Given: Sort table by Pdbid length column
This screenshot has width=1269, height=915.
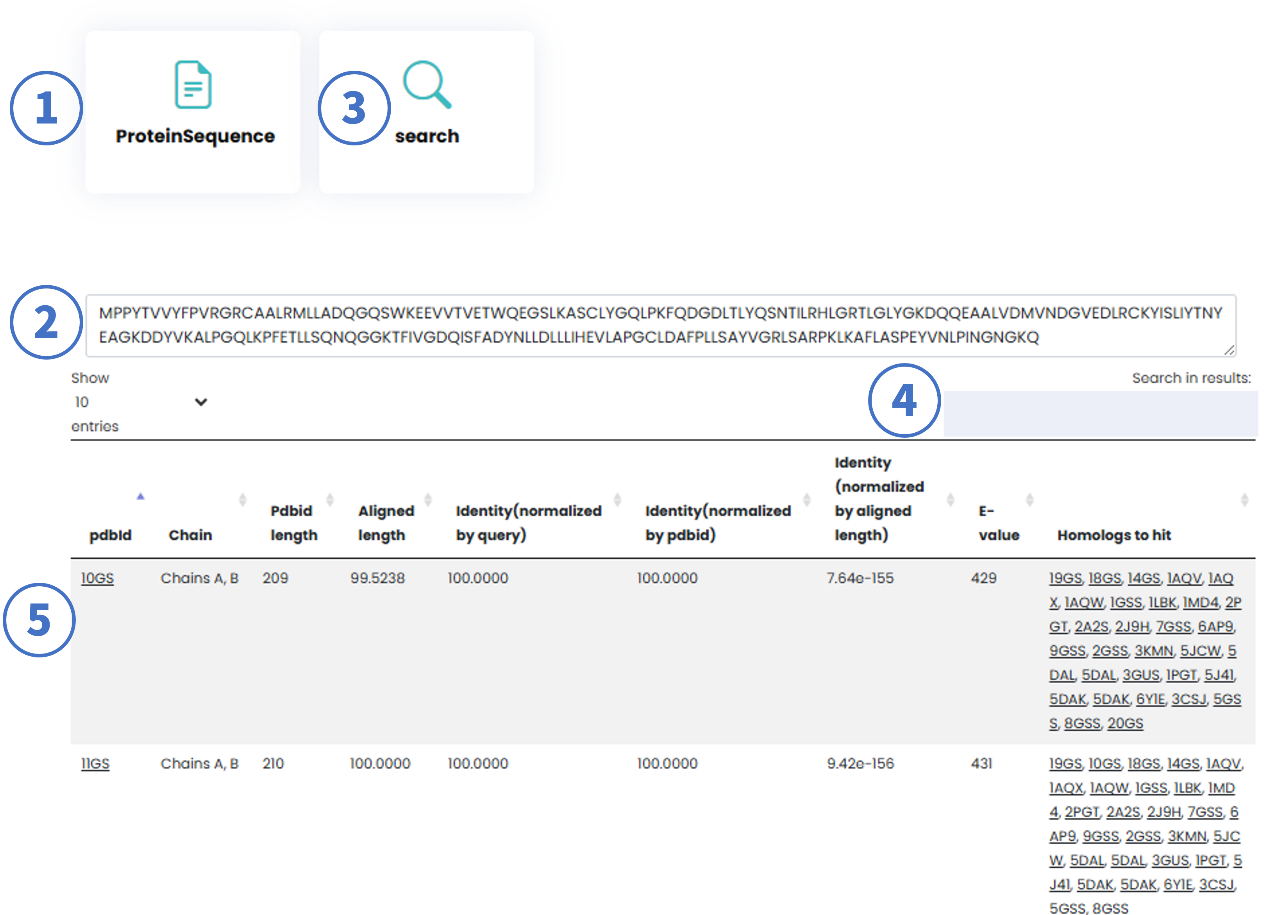Looking at the screenshot, I should pos(295,523).
